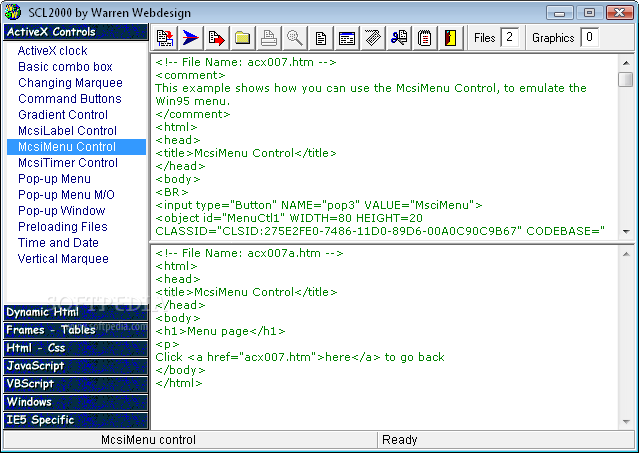Click upper code pane scroll-up arrow
The image size is (639, 453).
626,63
